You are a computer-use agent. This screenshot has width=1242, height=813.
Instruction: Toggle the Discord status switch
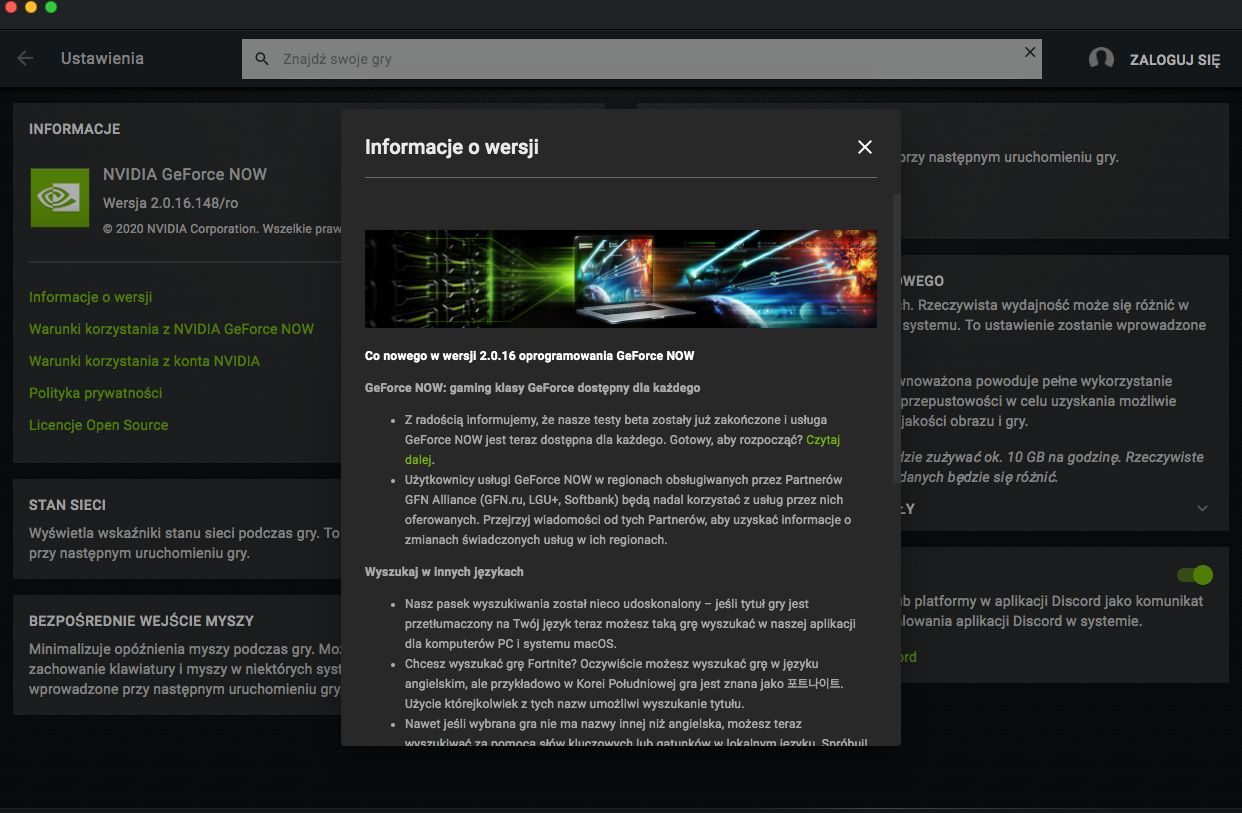pyautogui.click(x=1194, y=575)
